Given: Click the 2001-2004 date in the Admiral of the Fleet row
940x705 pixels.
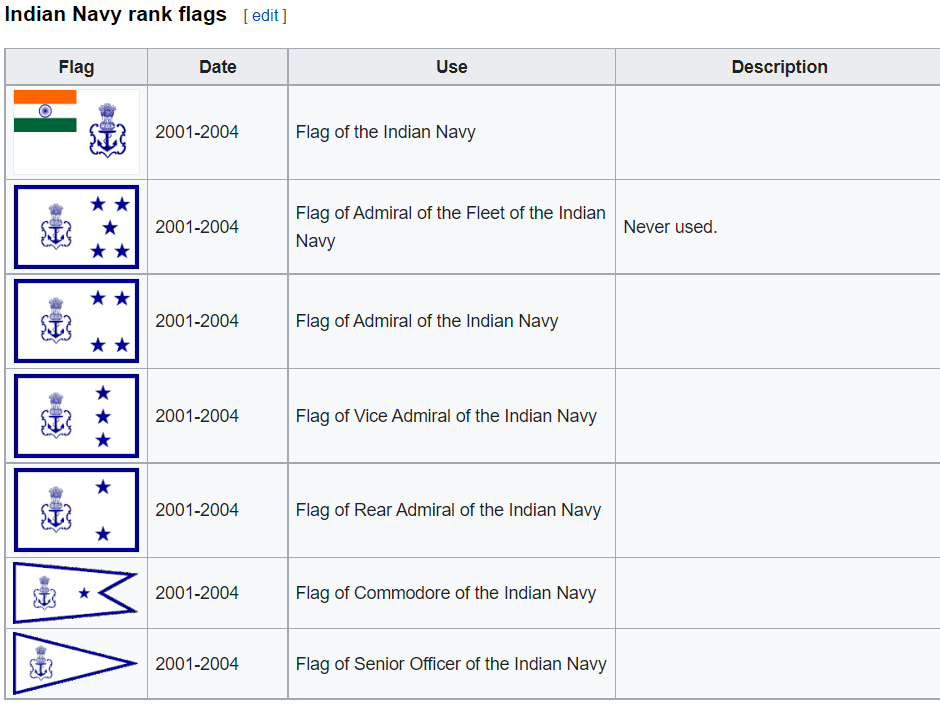Looking at the screenshot, I should point(197,227).
